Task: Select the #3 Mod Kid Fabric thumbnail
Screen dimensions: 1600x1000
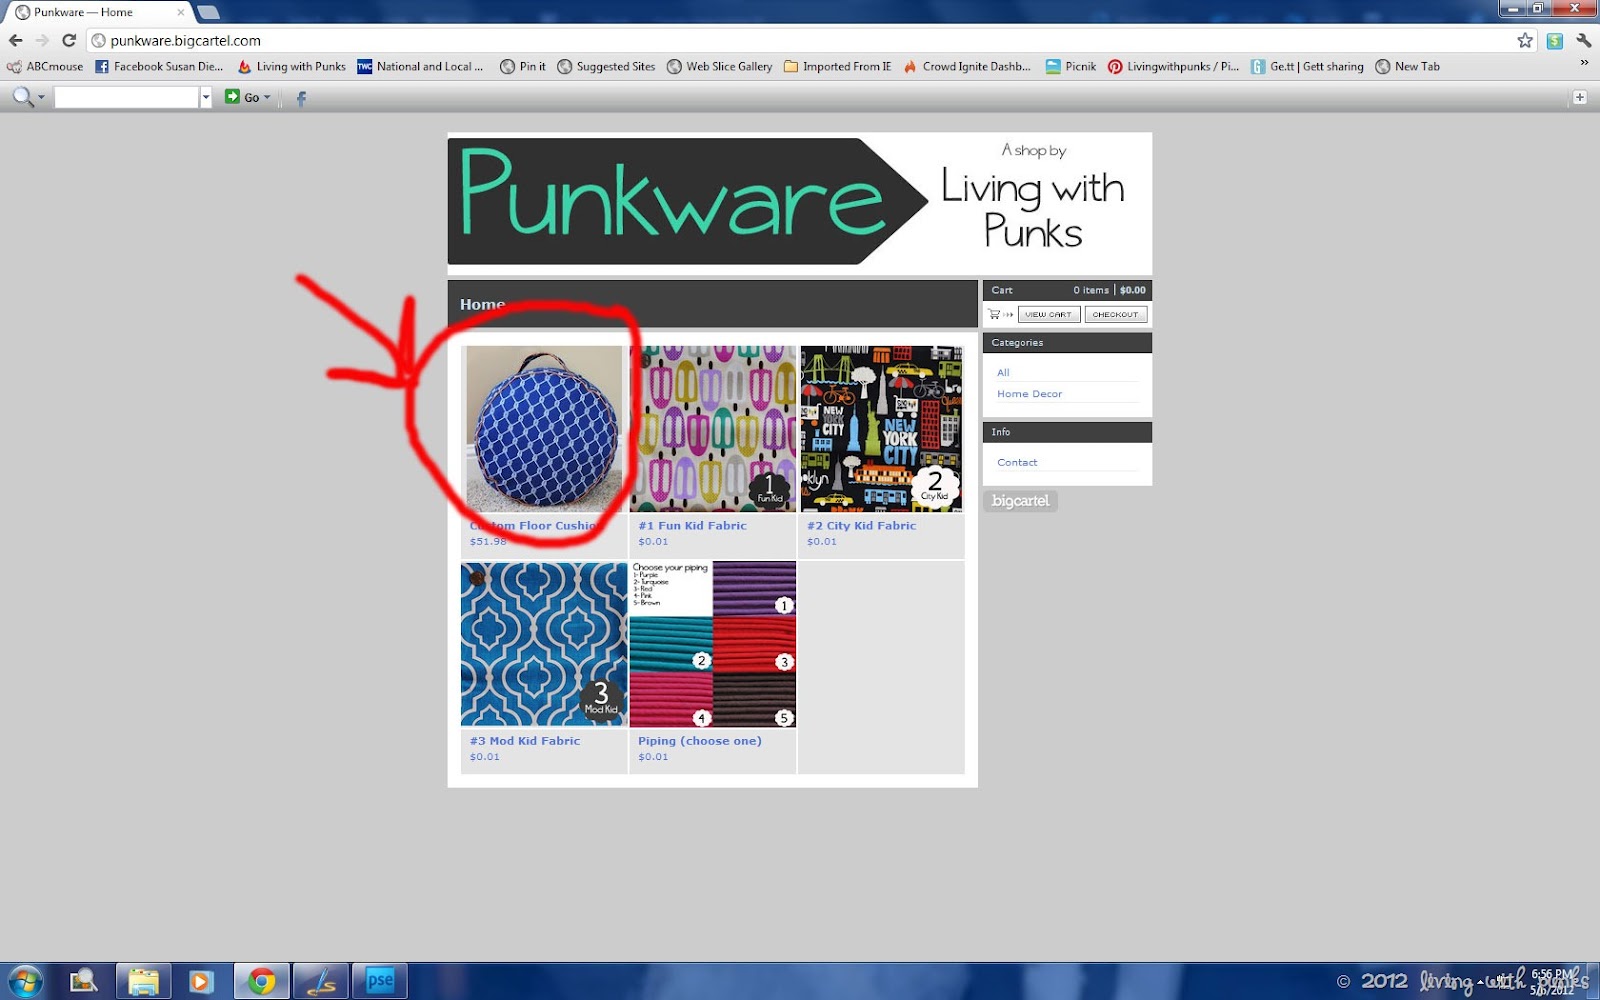Action: (544, 644)
